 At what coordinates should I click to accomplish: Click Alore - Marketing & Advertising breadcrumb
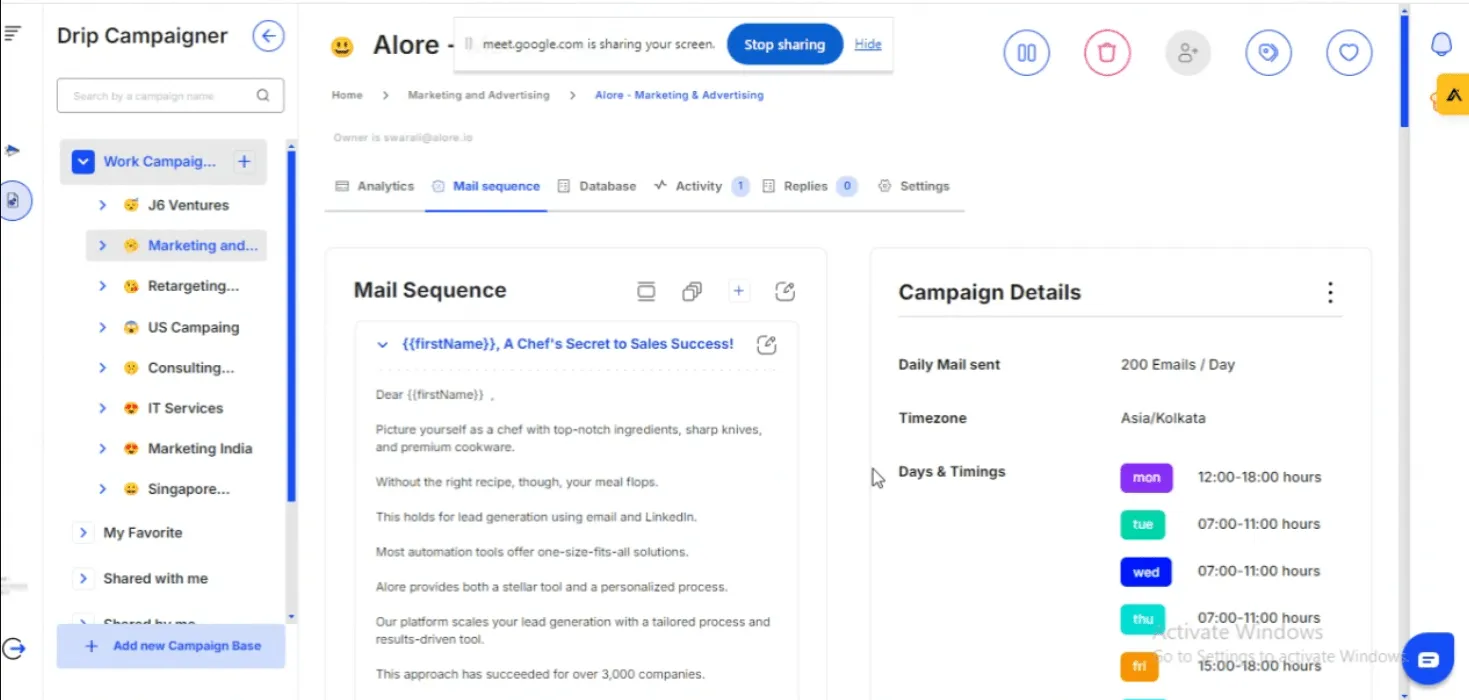coord(679,95)
